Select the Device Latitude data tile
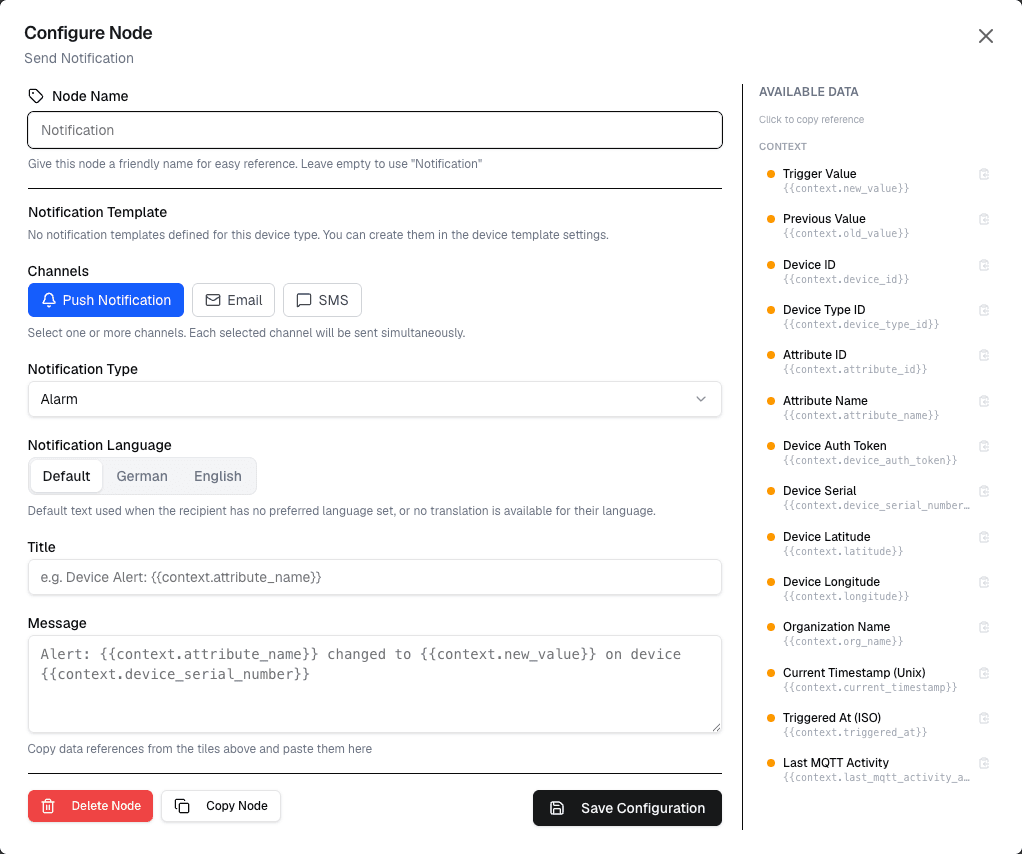The height and width of the screenshot is (854, 1022). 877,544
